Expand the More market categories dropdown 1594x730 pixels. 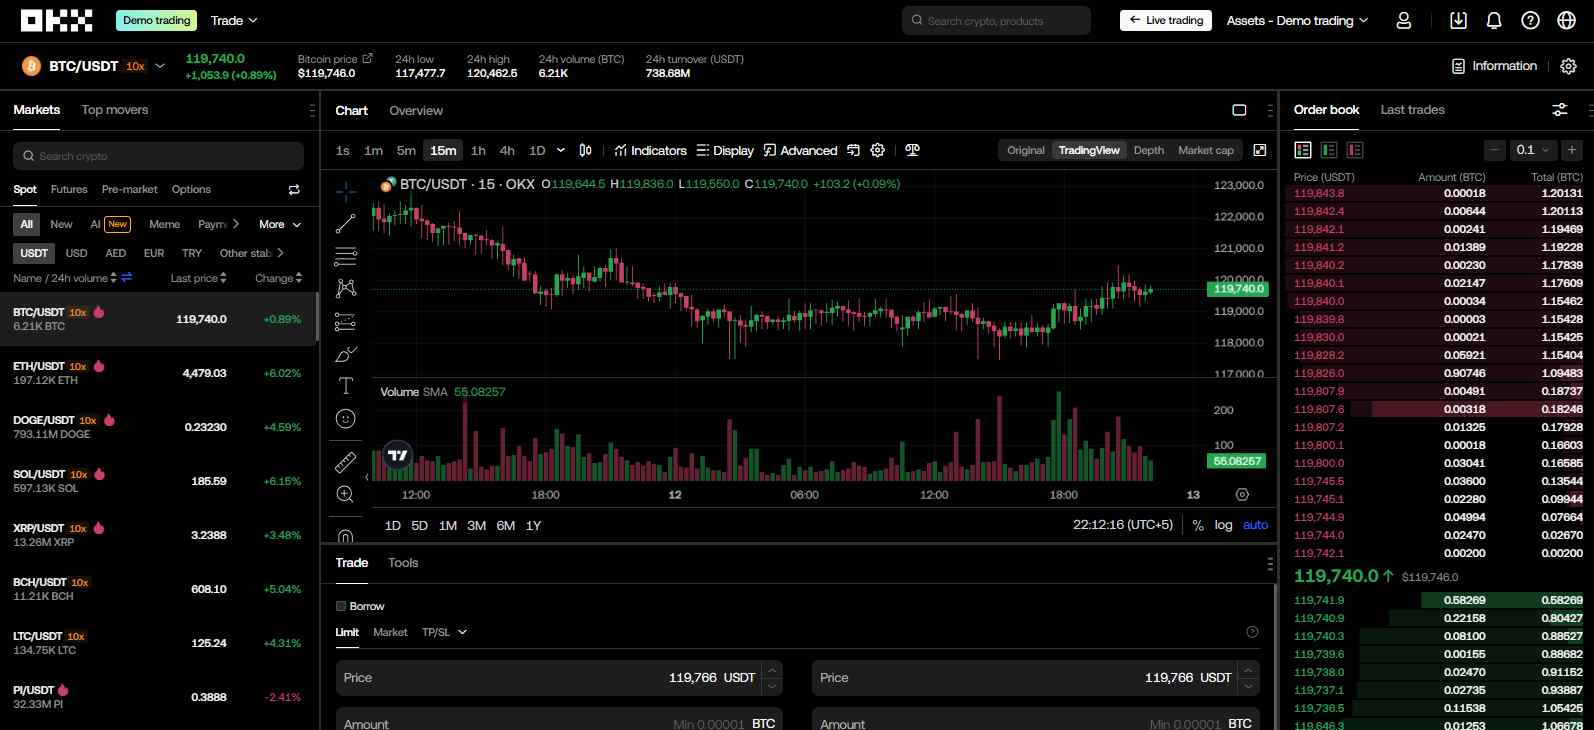[x=280, y=224]
